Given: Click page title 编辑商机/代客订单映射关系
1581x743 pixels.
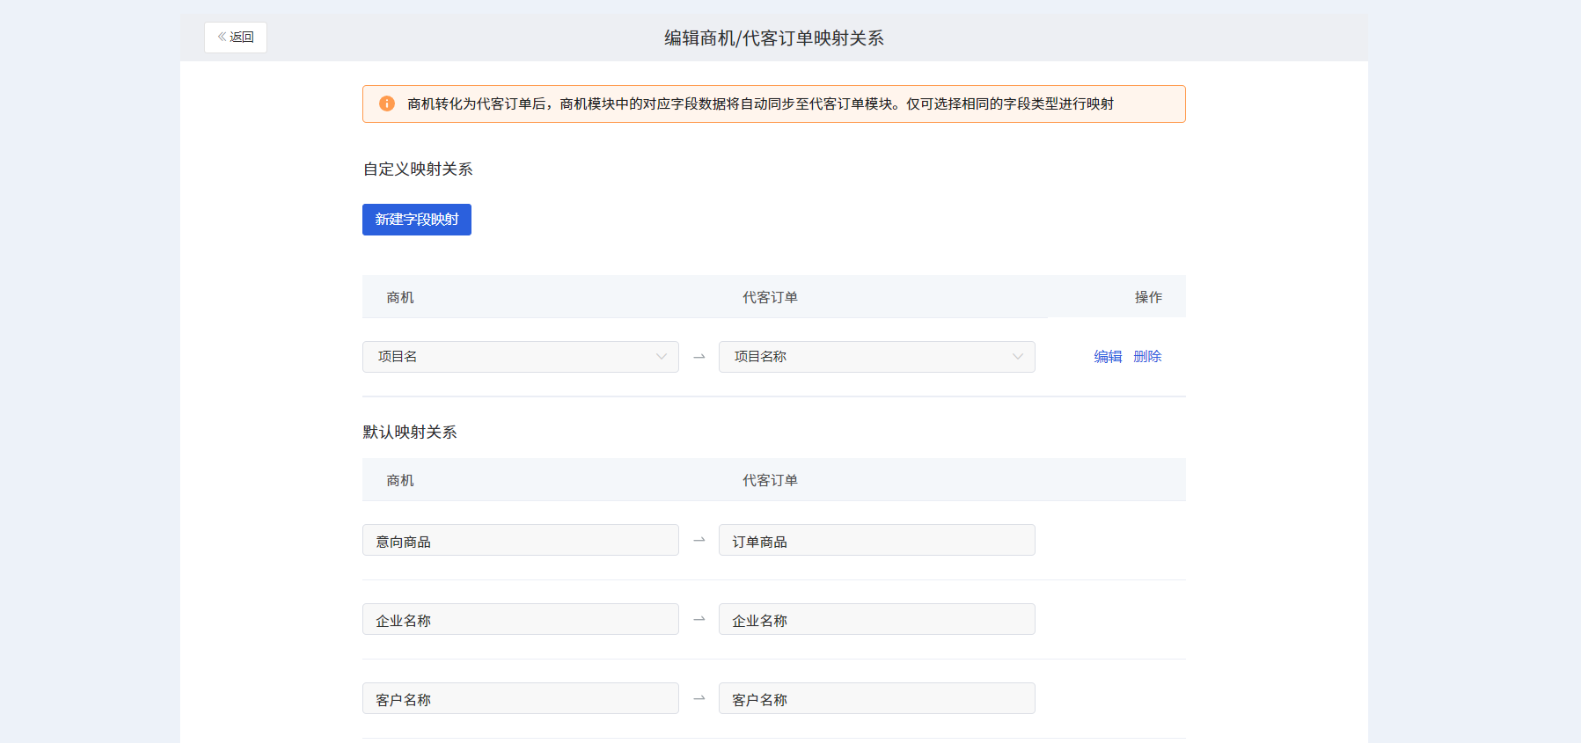Looking at the screenshot, I should 774,38.
